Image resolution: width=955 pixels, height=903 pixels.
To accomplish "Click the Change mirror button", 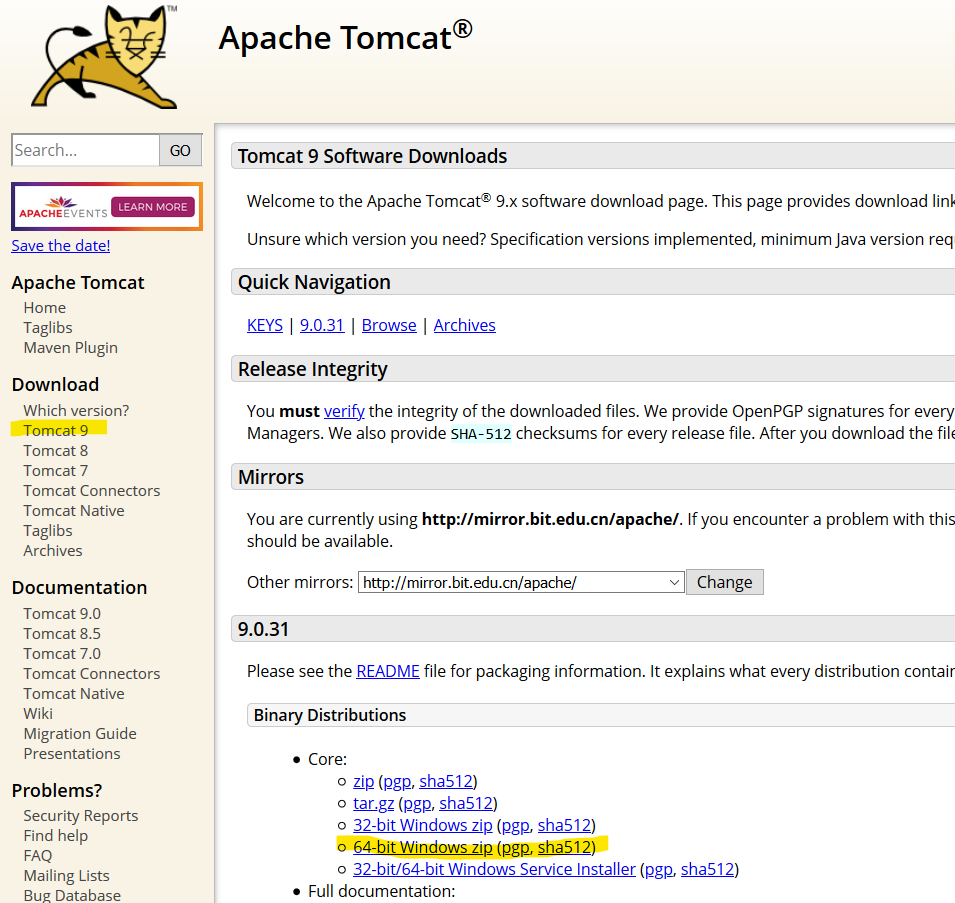I will 725,583.
